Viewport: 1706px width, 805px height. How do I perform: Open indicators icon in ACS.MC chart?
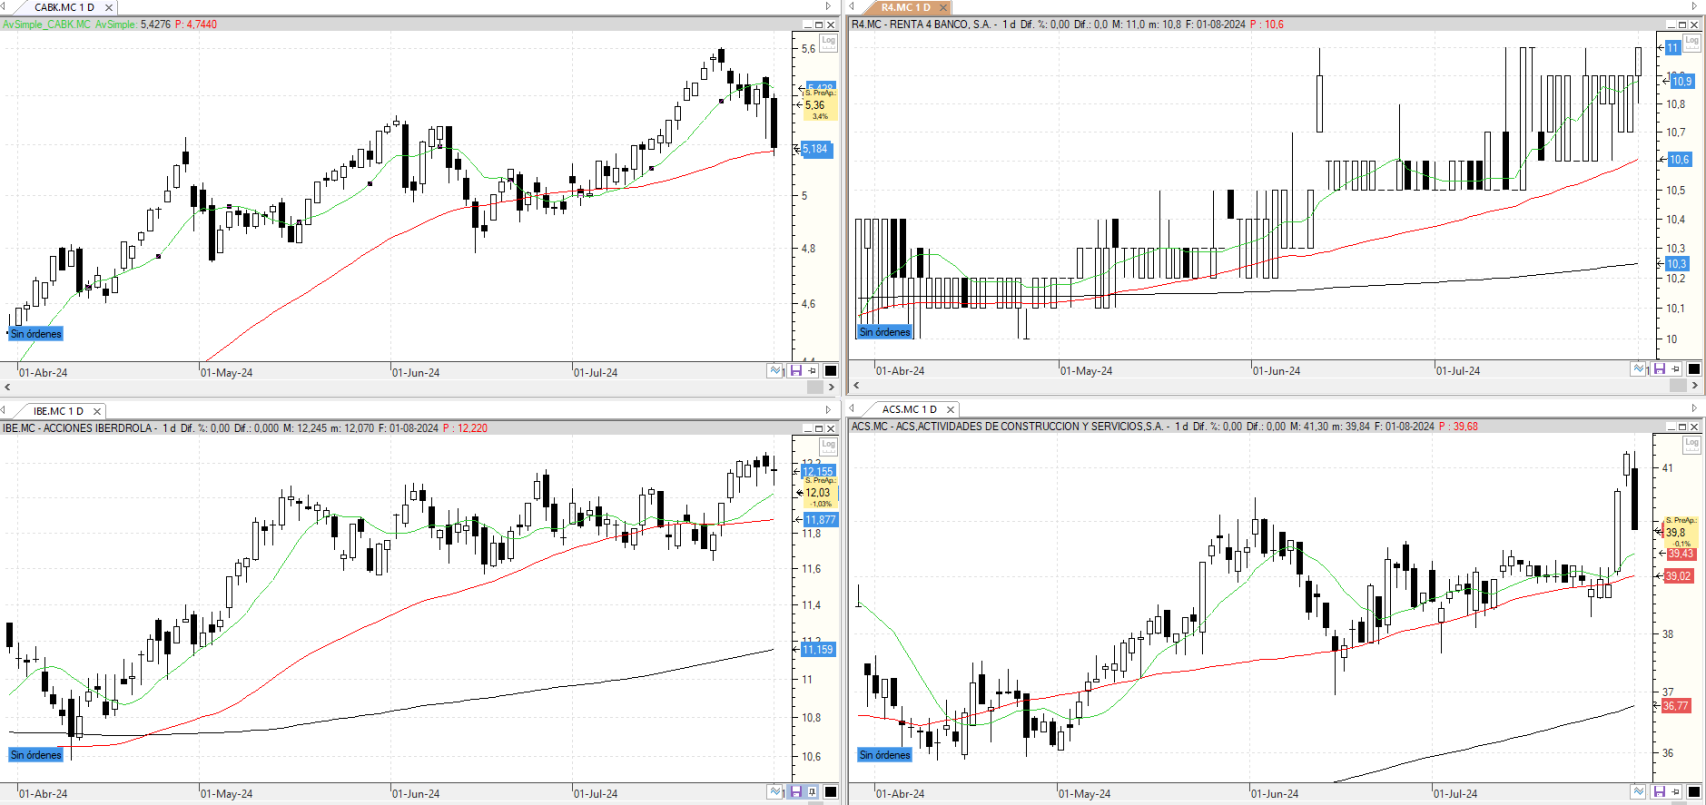pos(1639,791)
